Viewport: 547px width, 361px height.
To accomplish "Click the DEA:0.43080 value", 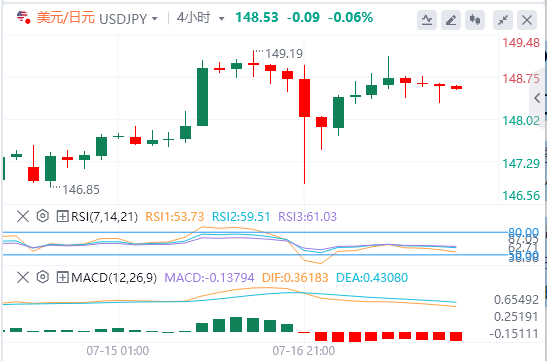I will click(x=372, y=278).
